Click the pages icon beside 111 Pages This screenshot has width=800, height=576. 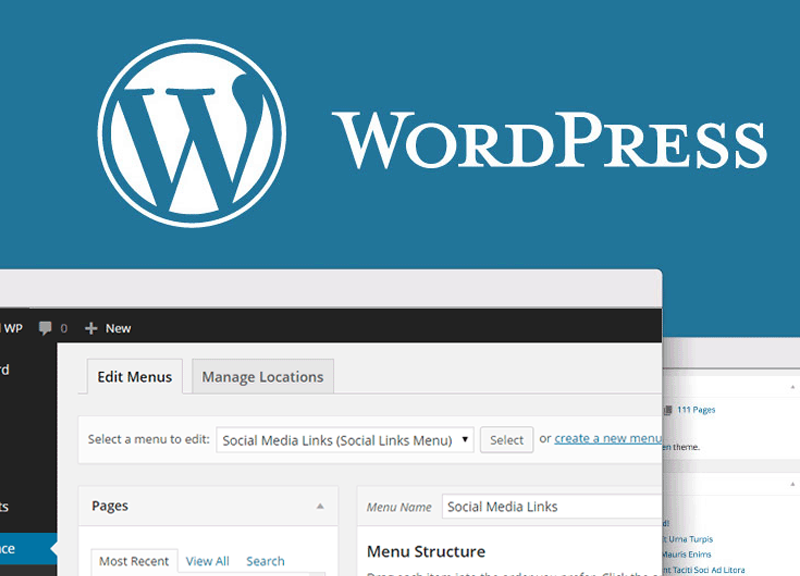[668, 410]
